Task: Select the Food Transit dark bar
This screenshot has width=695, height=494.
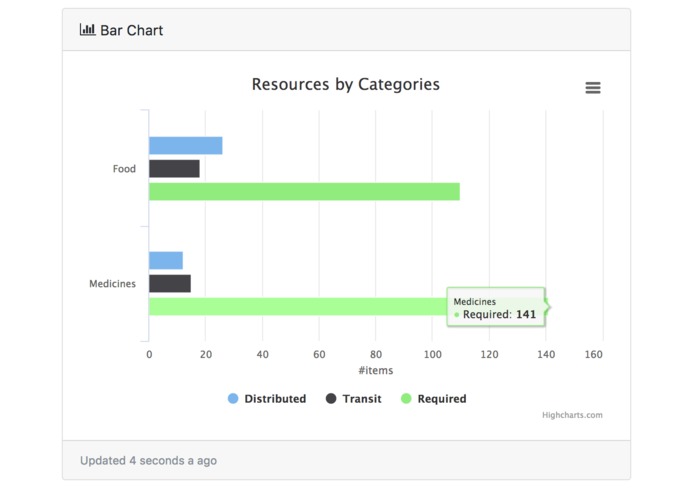Action: coord(174,169)
